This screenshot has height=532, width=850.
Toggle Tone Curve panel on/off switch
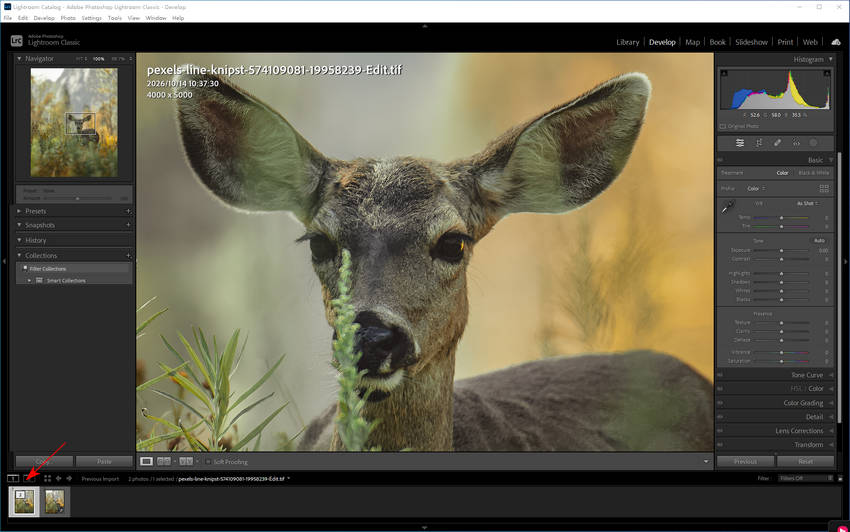coord(720,375)
